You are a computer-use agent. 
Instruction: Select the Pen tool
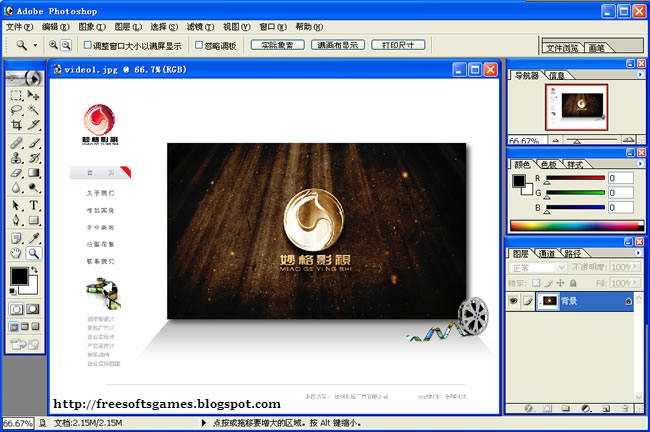pyautogui.click(x=16, y=220)
